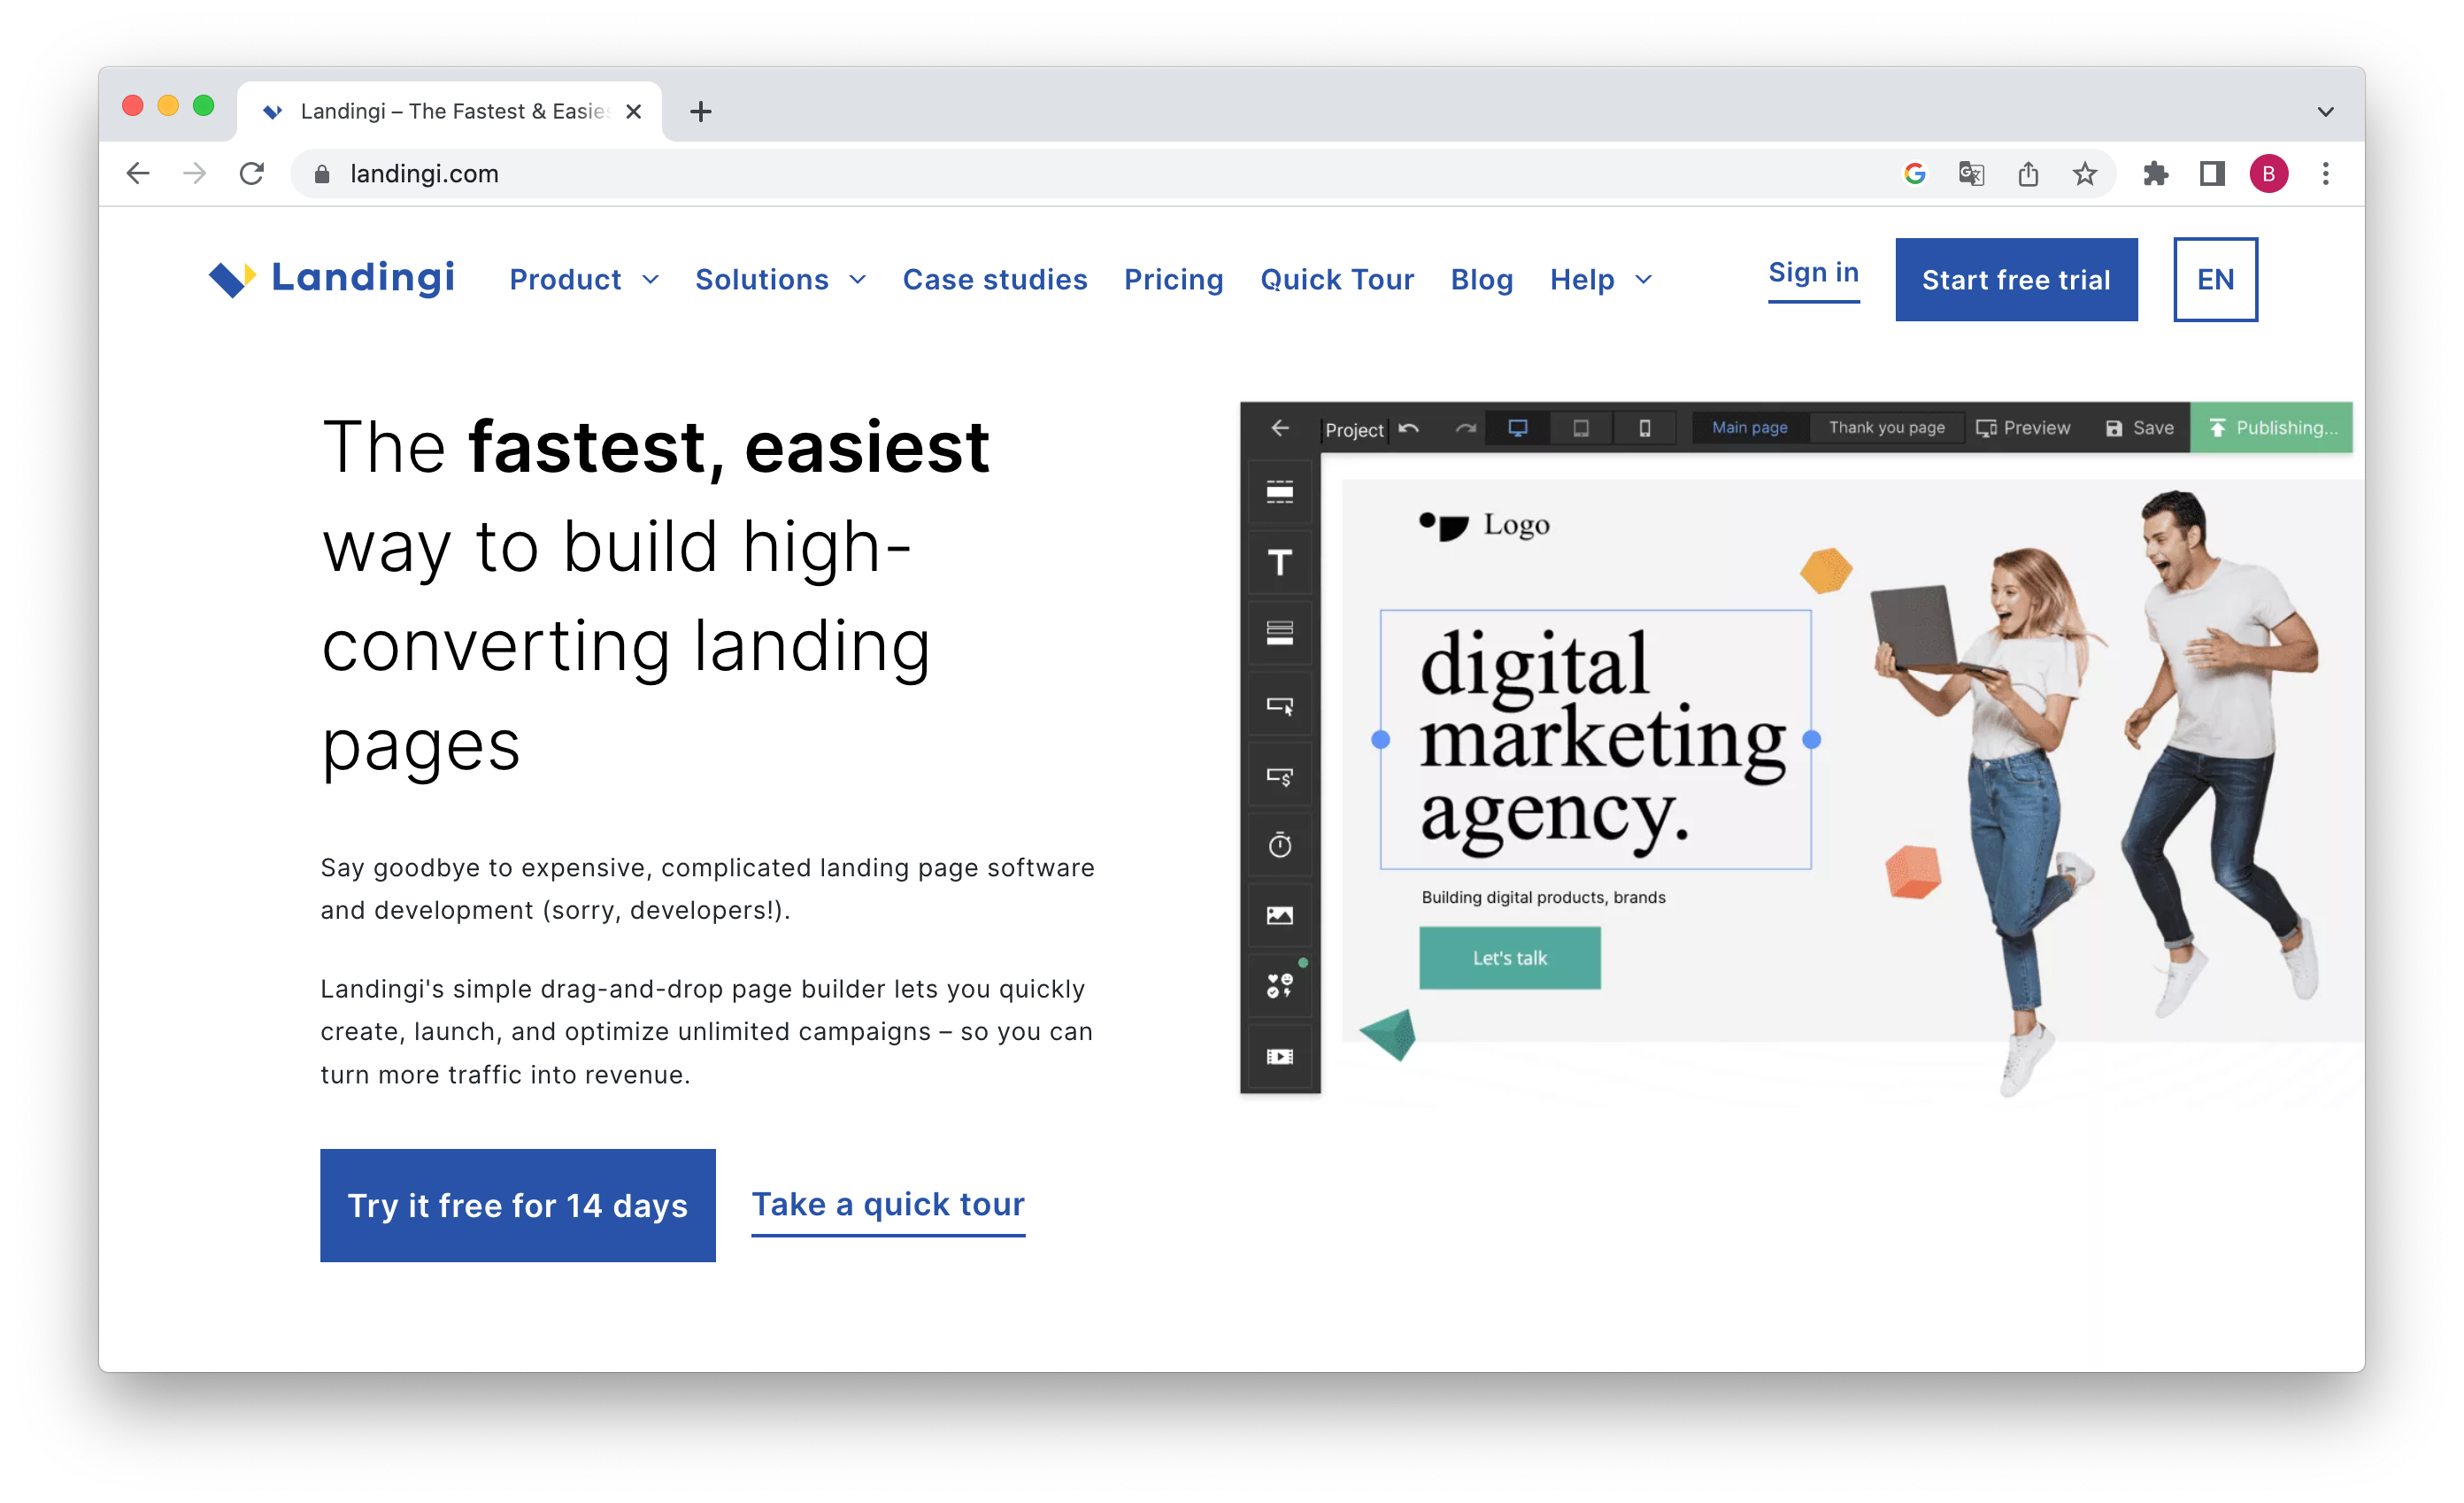Click the green Publishing button

2270,427
